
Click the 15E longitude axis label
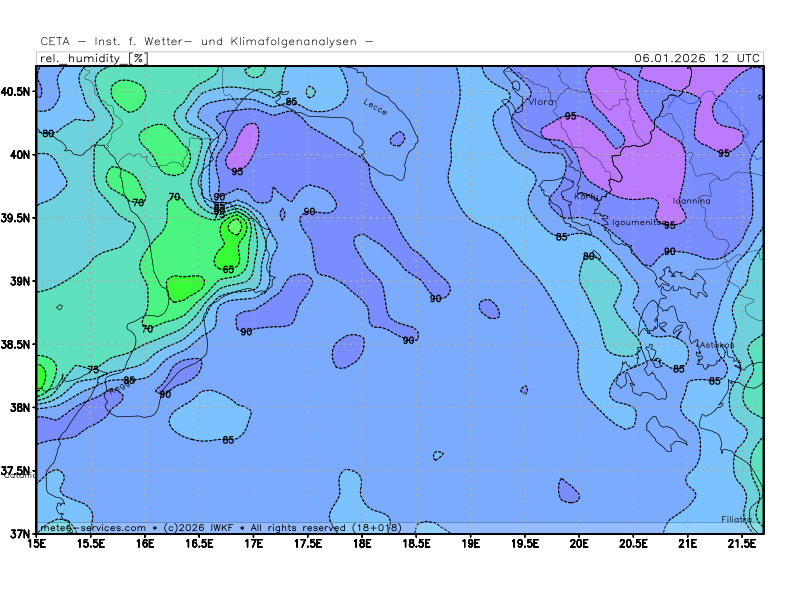click(x=38, y=544)
